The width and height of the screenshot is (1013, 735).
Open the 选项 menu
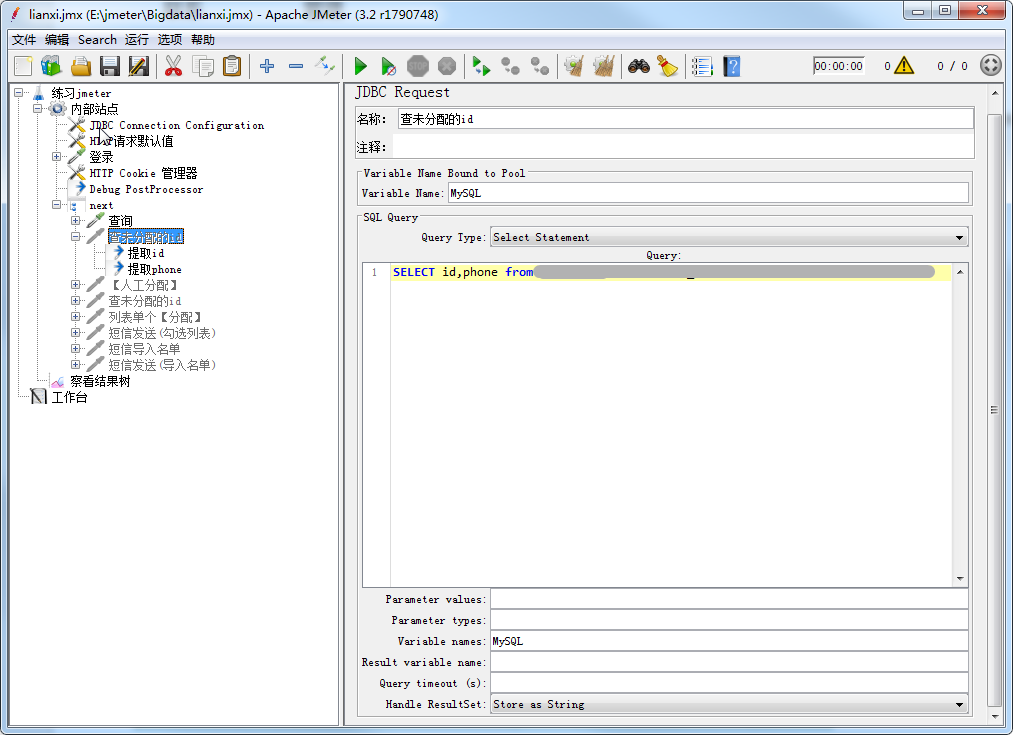(170, 40)
